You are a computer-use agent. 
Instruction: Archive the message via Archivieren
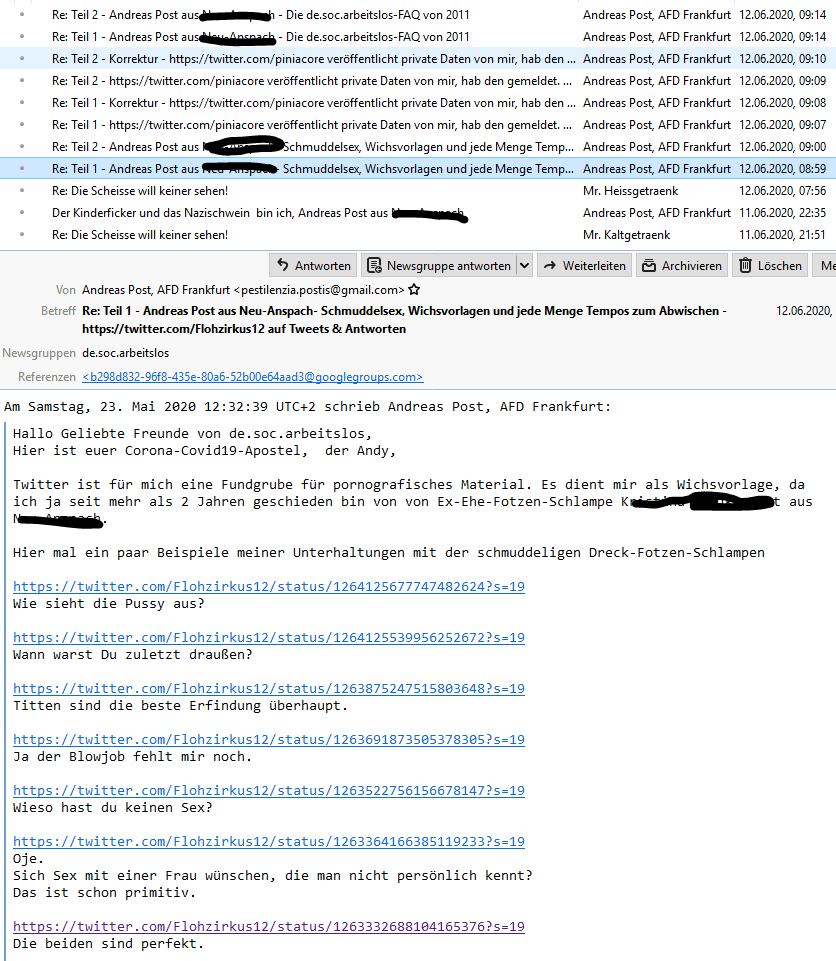(x=682, y=265)
